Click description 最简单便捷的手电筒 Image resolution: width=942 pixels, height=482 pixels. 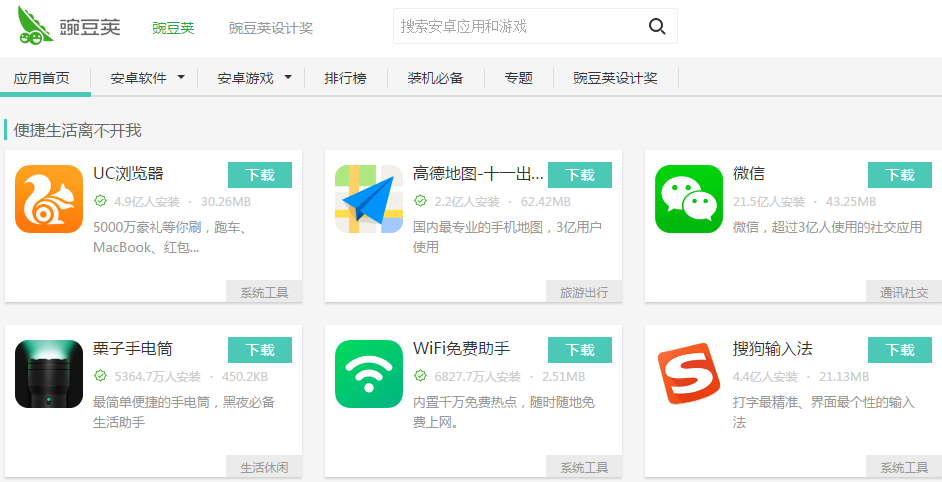point(184,412)
